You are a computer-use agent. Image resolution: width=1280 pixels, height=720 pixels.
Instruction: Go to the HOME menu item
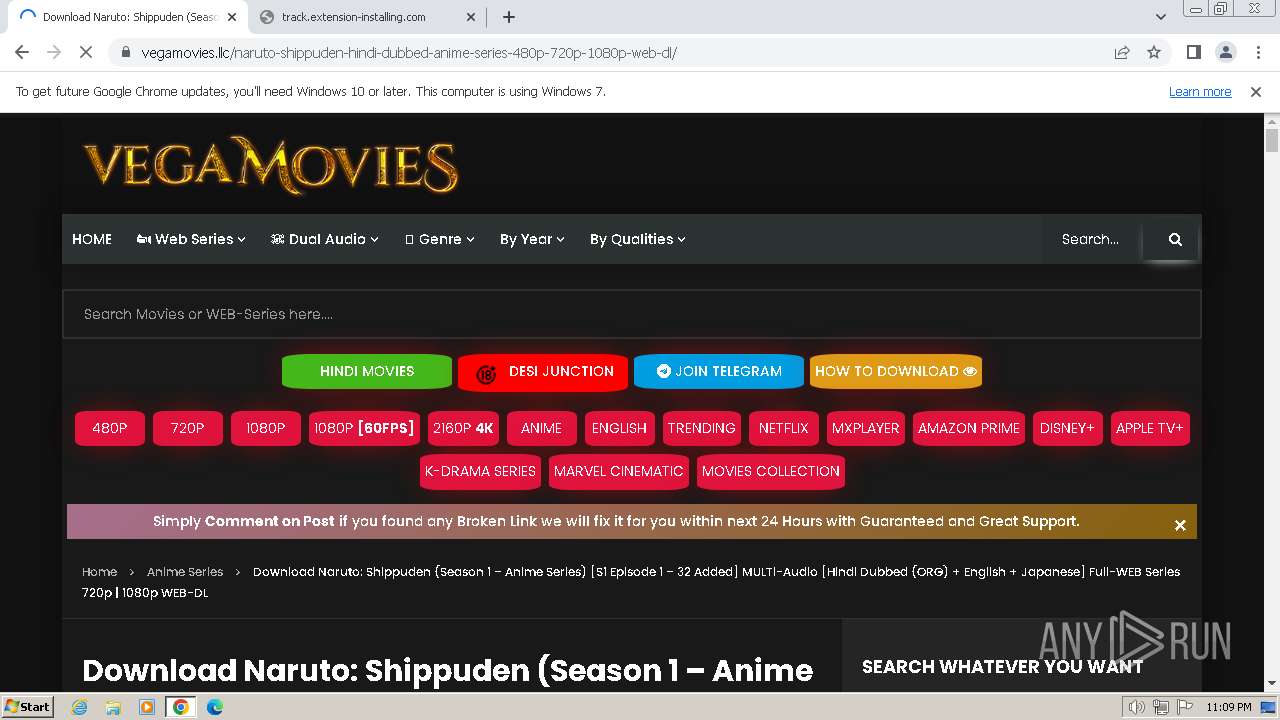[92, 239]
